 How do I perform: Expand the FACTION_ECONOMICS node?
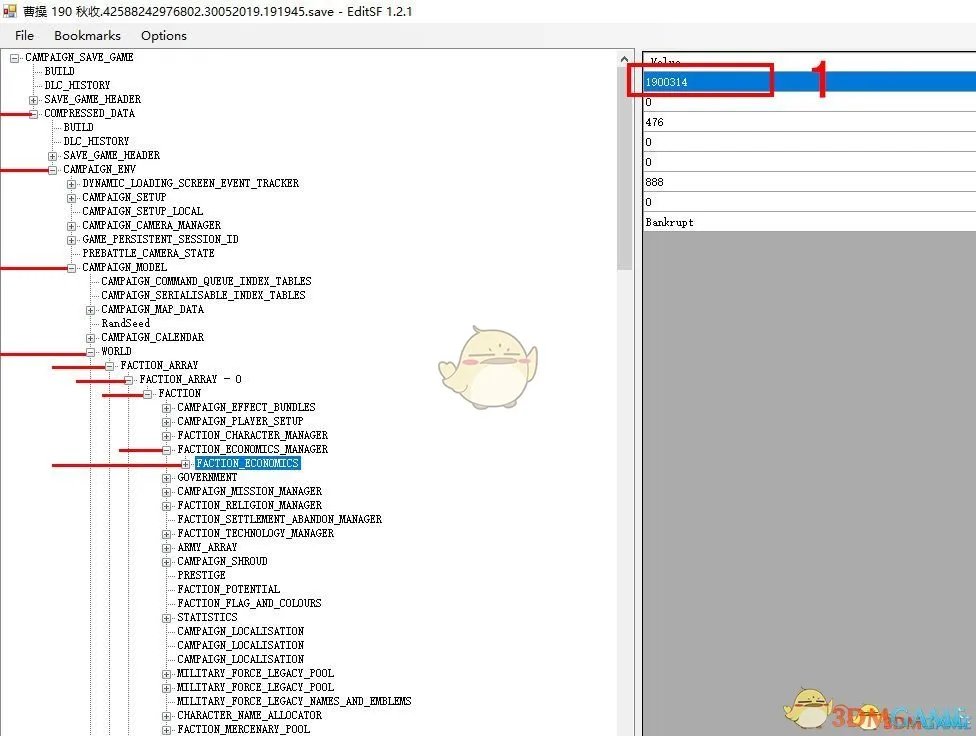(186, 464)
